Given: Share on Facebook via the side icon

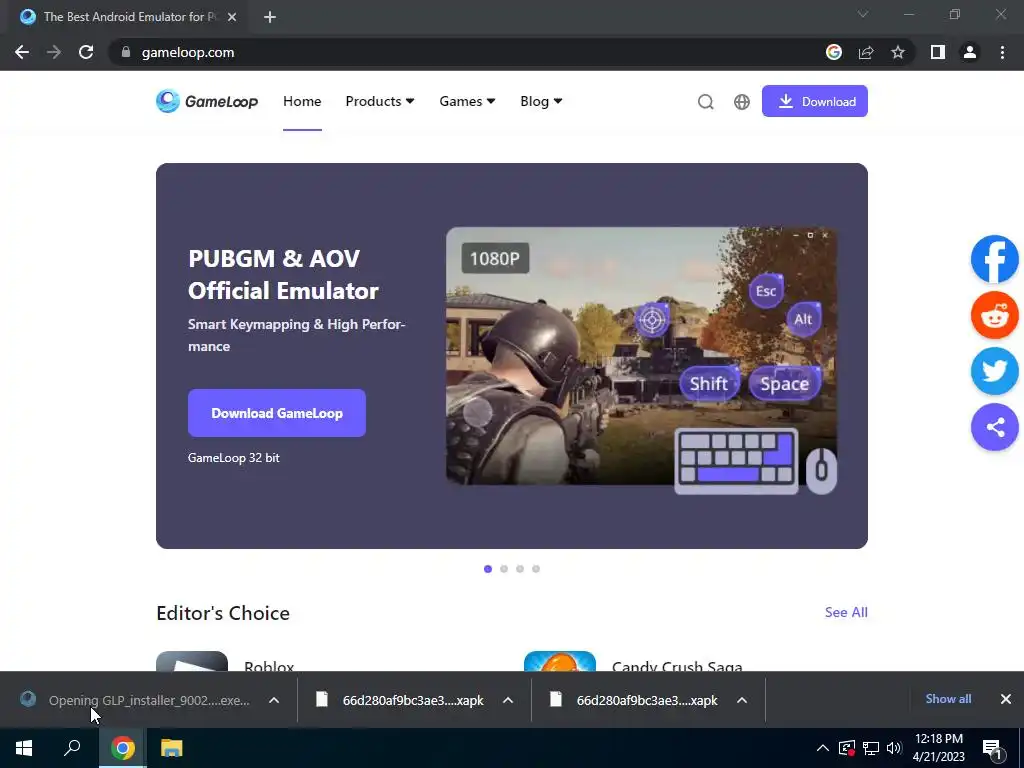Looking at the screenshot, I should coord(995,259).
